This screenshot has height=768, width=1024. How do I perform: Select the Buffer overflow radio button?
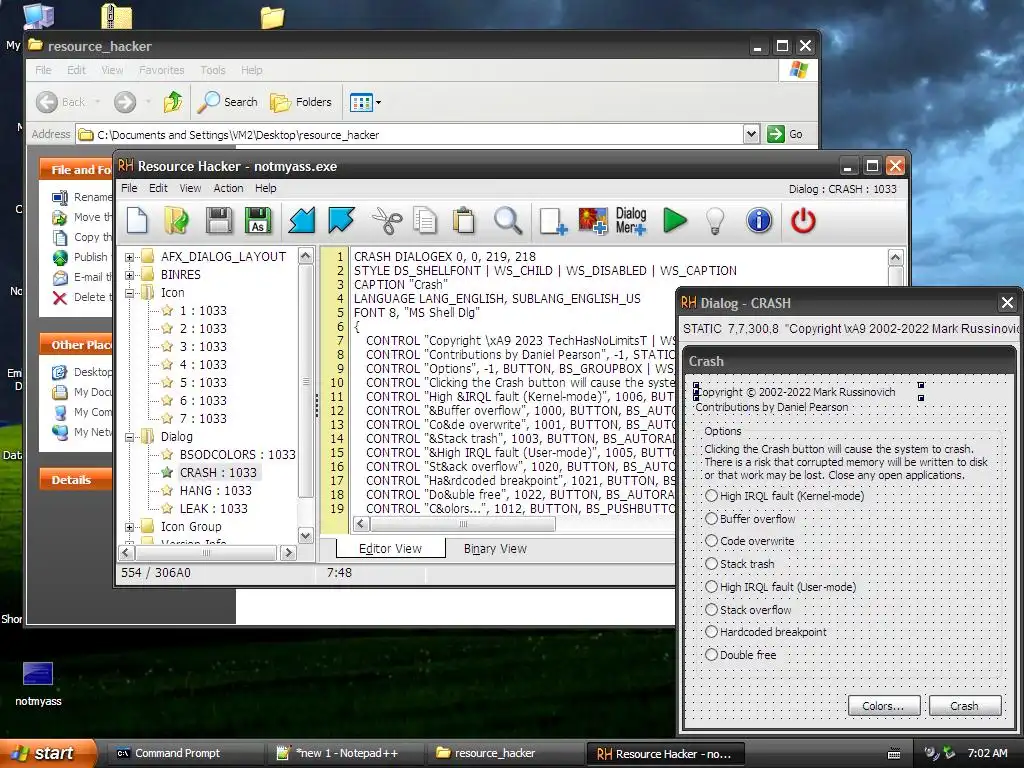[x=711, y=519]
